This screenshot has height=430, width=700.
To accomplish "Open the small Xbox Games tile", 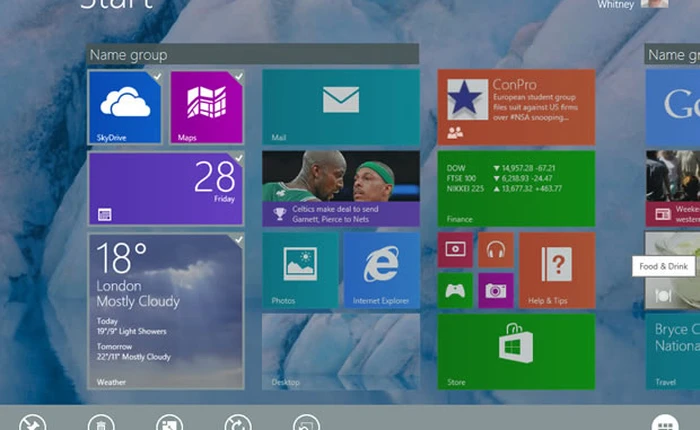I will coord(455,291).
